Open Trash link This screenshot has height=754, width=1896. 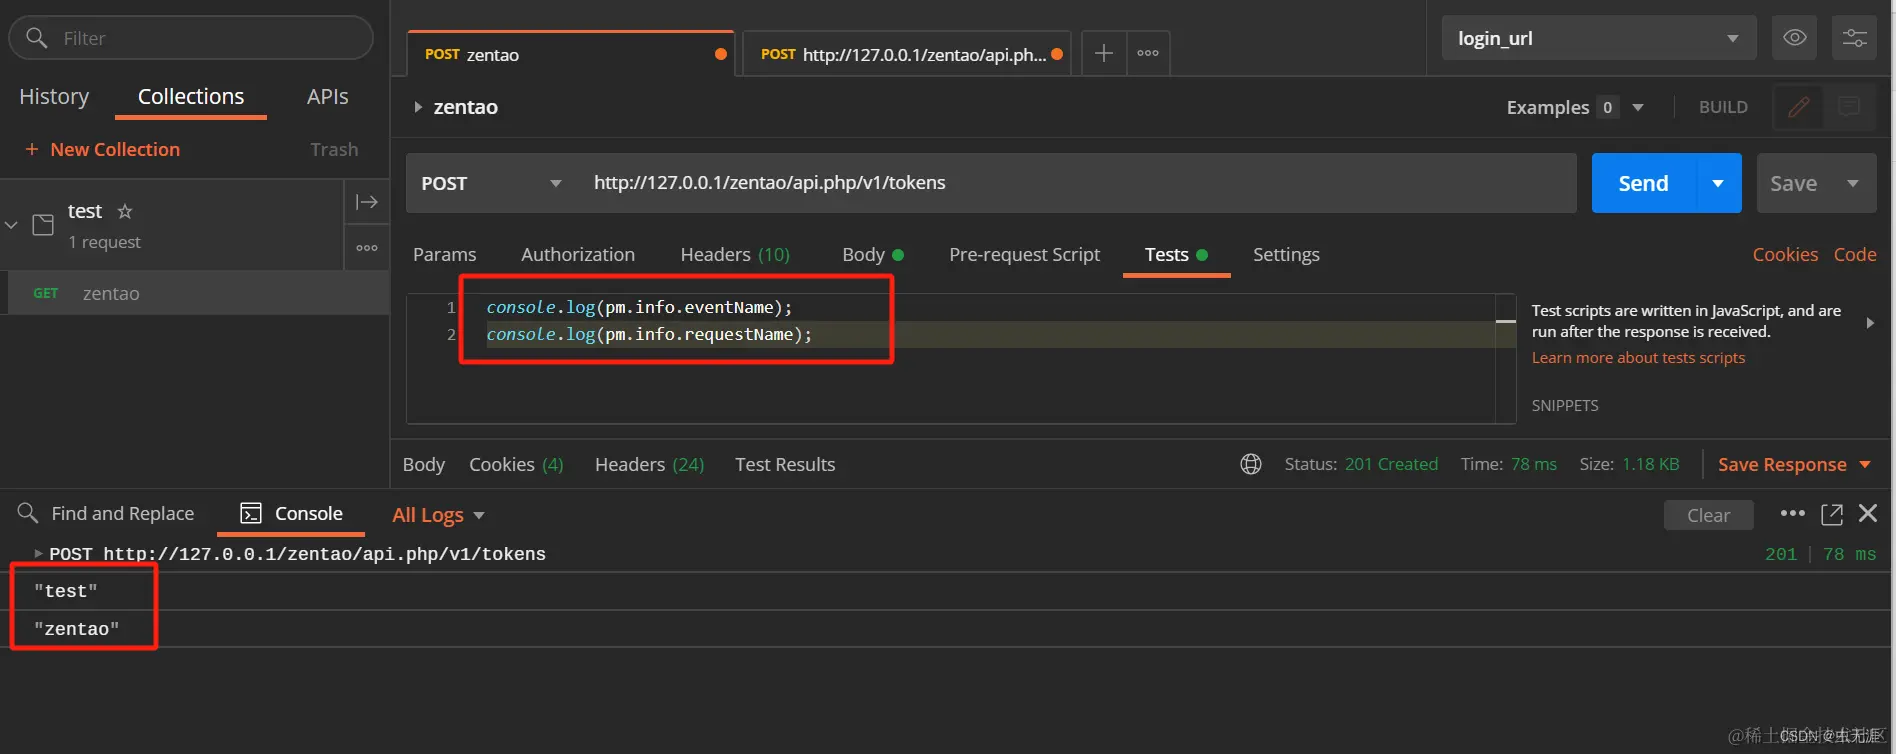[x=334, y=149]
